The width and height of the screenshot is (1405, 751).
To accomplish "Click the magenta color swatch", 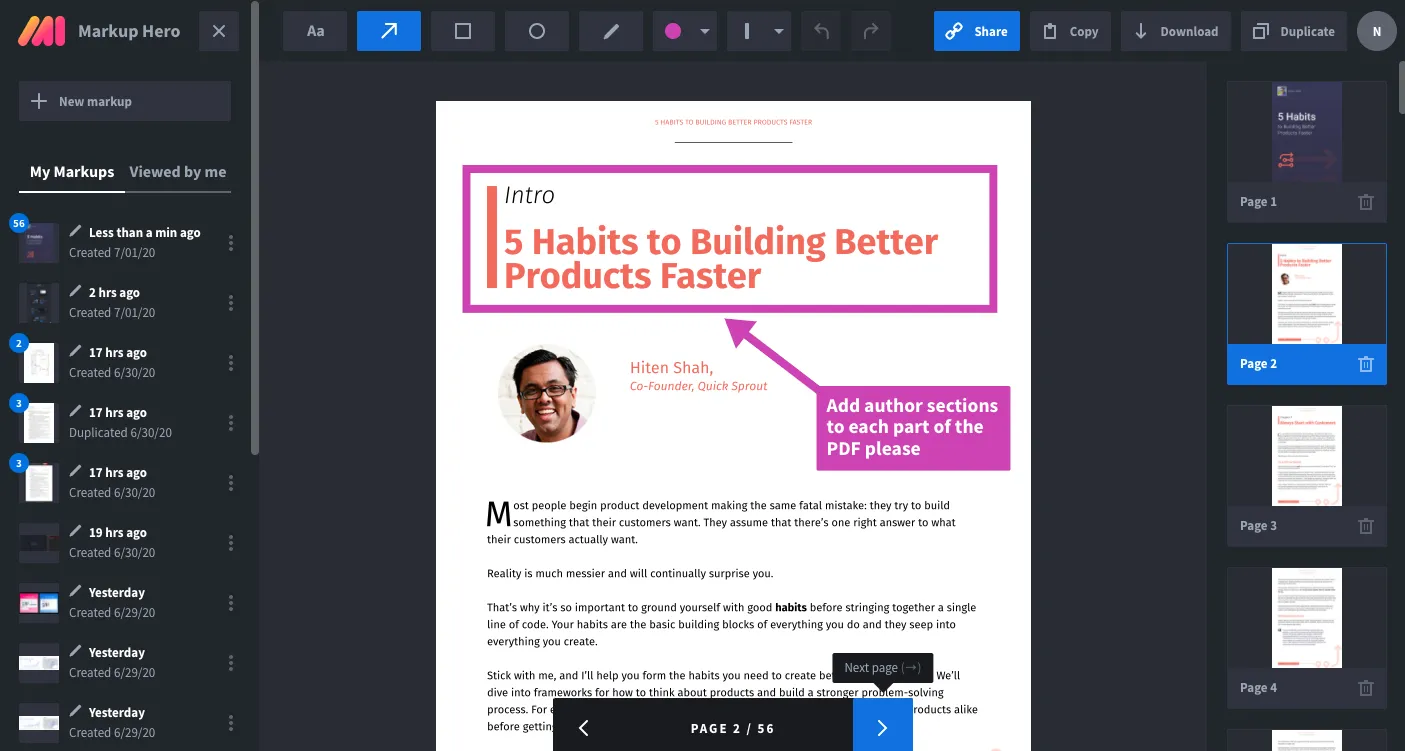I will tap(673, 31).
